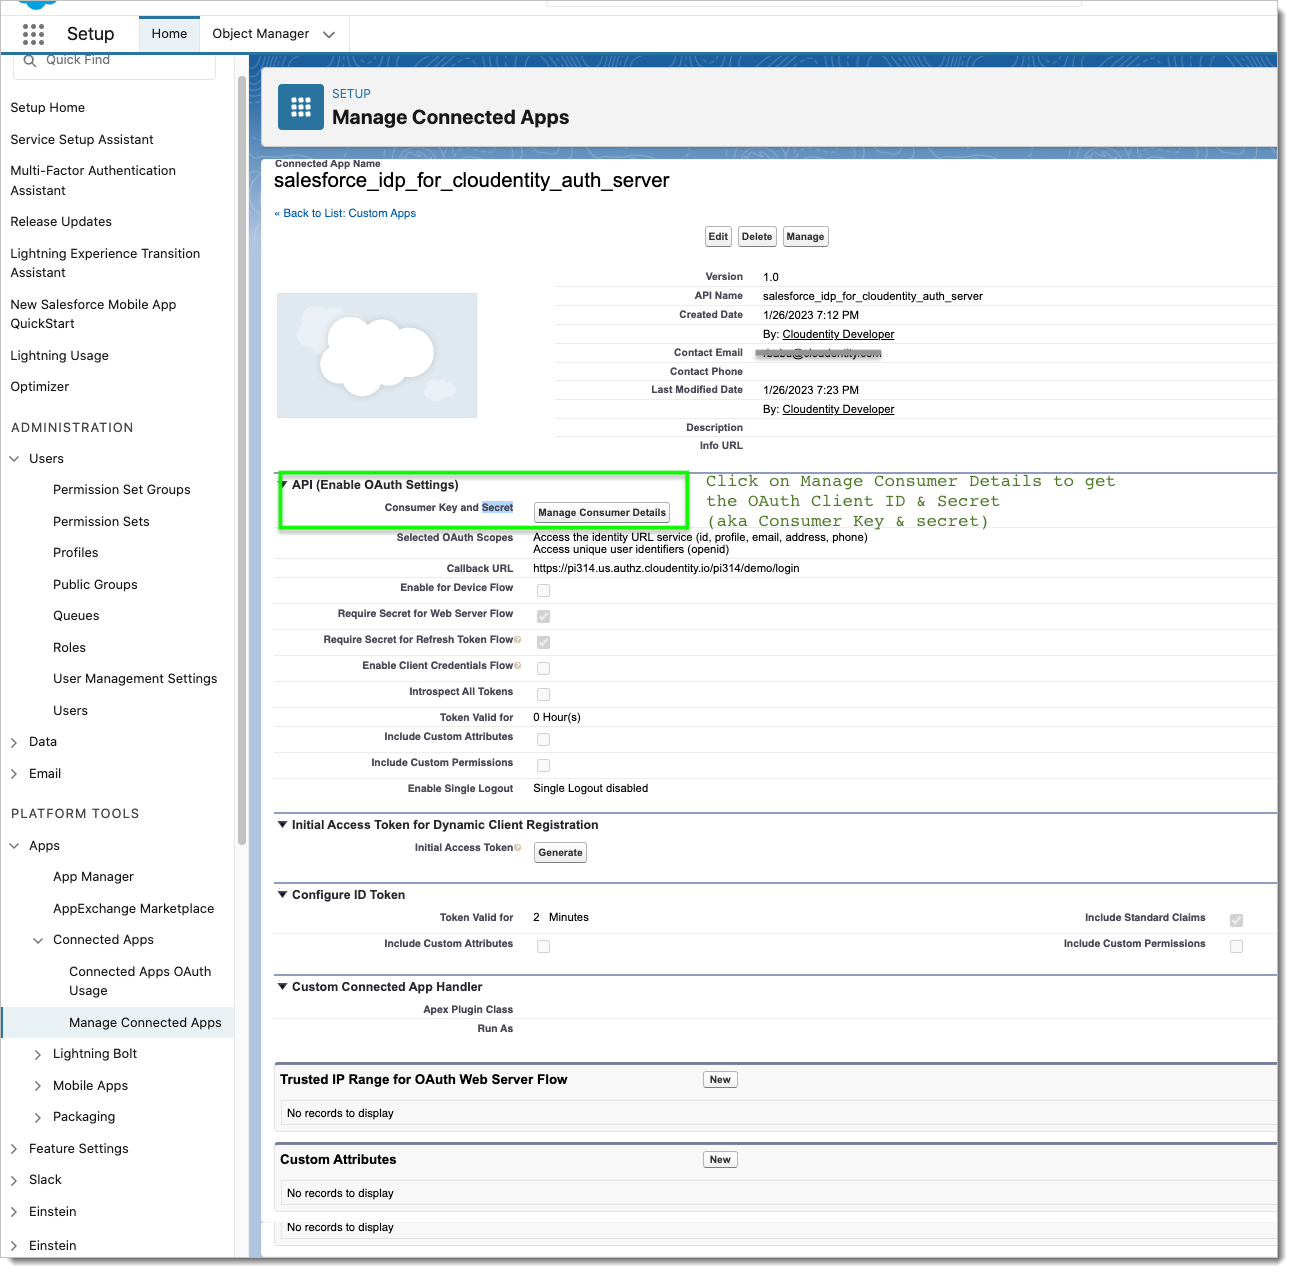Toggle Require Secret for Web Server Flow checkbox
Screen dimensions: 1293x1273
point(543,616)
